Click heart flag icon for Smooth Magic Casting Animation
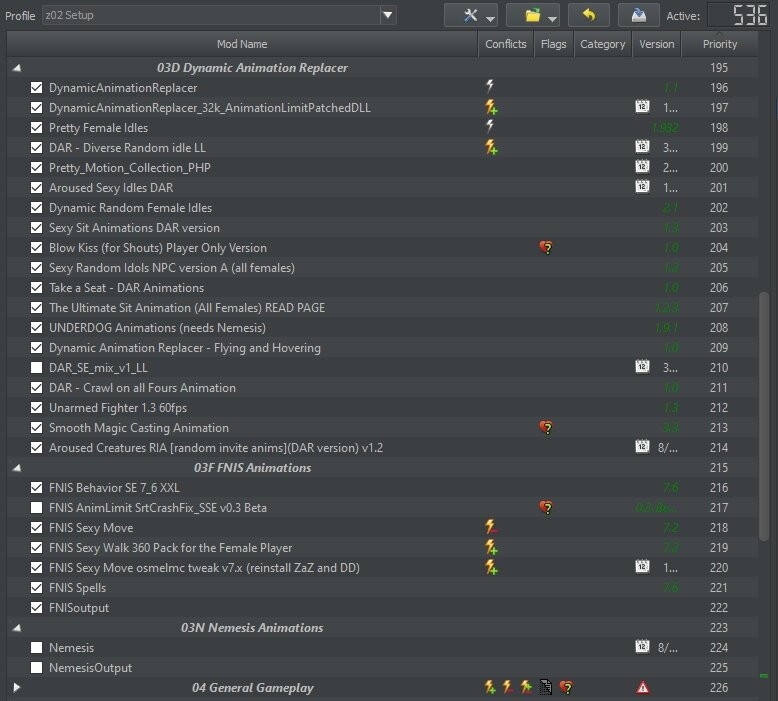This screenshot has height=701, width=778. pos(546,428)
